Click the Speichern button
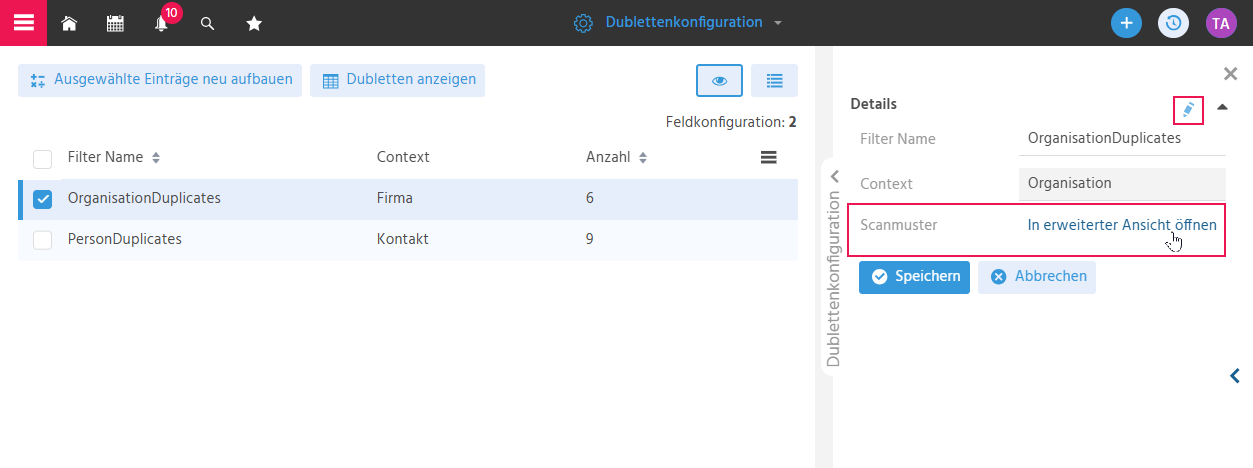Screen dimensions: 1253x468 coord(914,277)
